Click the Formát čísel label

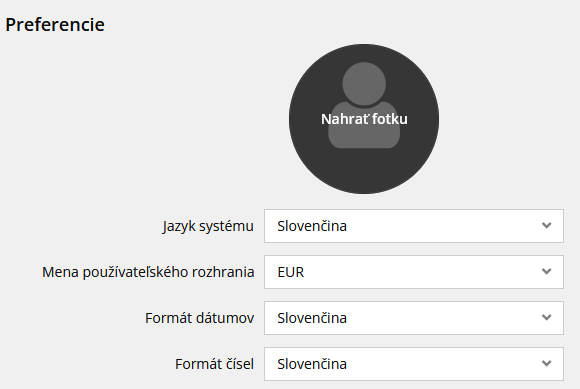(x=215, y=364)
